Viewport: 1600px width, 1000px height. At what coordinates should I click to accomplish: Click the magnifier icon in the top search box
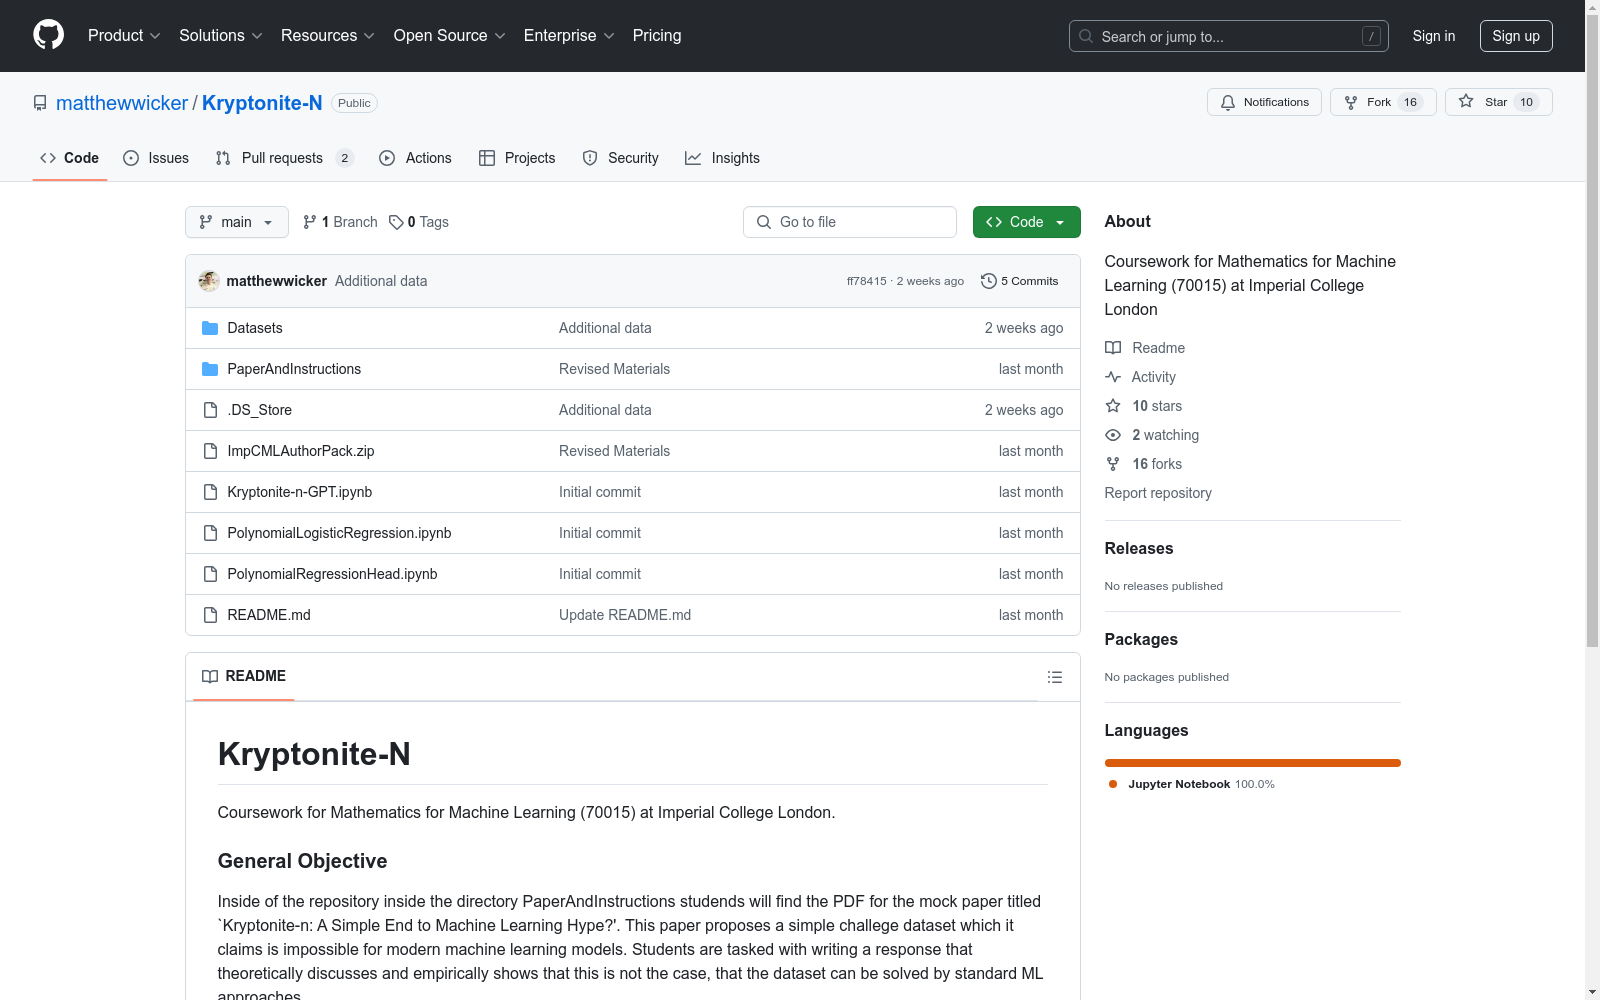[x=1086, y=36]
